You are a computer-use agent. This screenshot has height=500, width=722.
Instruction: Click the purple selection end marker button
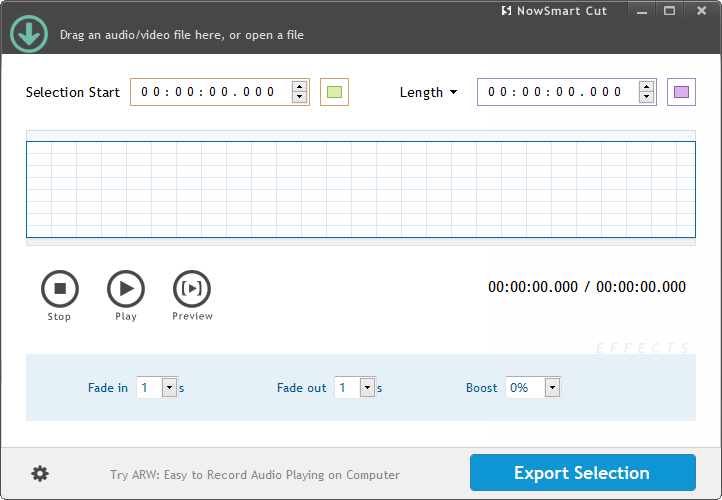[681, 92]
